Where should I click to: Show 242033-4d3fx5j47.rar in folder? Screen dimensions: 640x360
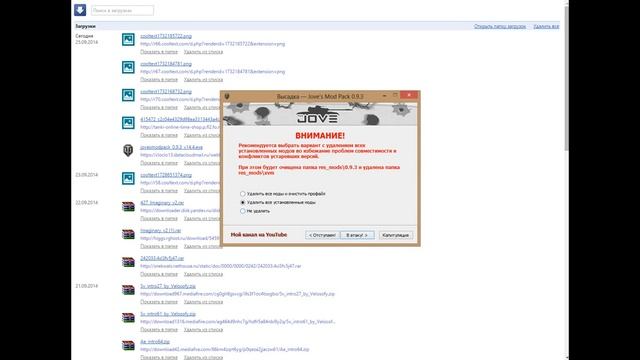click(x=159, y=274)
